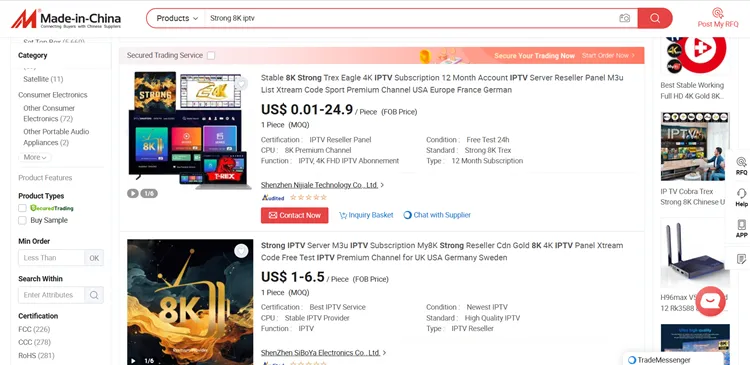Open Help from floating sidebar

pyautogui.click(x=741, y=198)
